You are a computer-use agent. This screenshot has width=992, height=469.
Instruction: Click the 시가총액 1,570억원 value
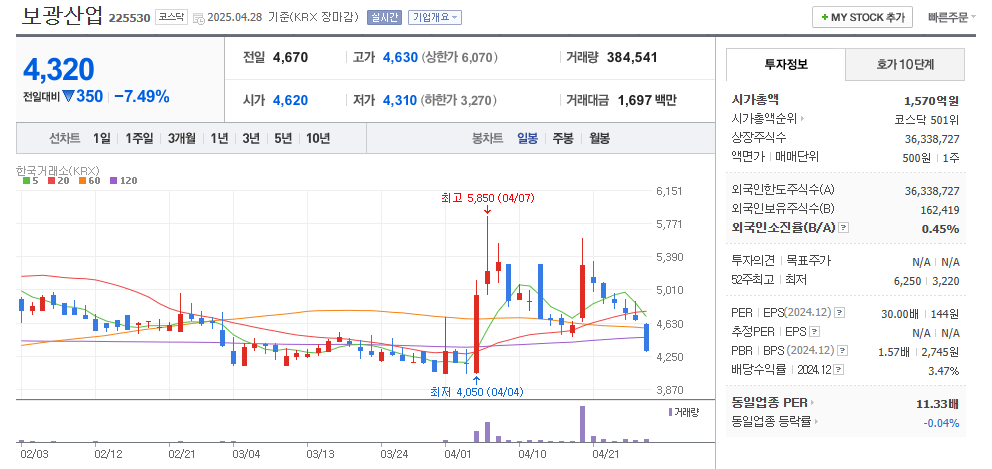click(x=932, y=100)
